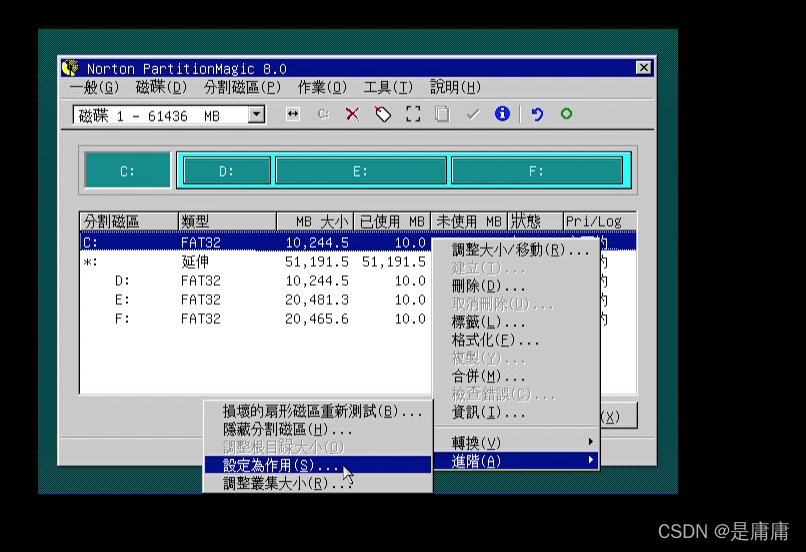Click 設定為作用(S) submenu item
The image size is (806, 552).
pos(318,465)
